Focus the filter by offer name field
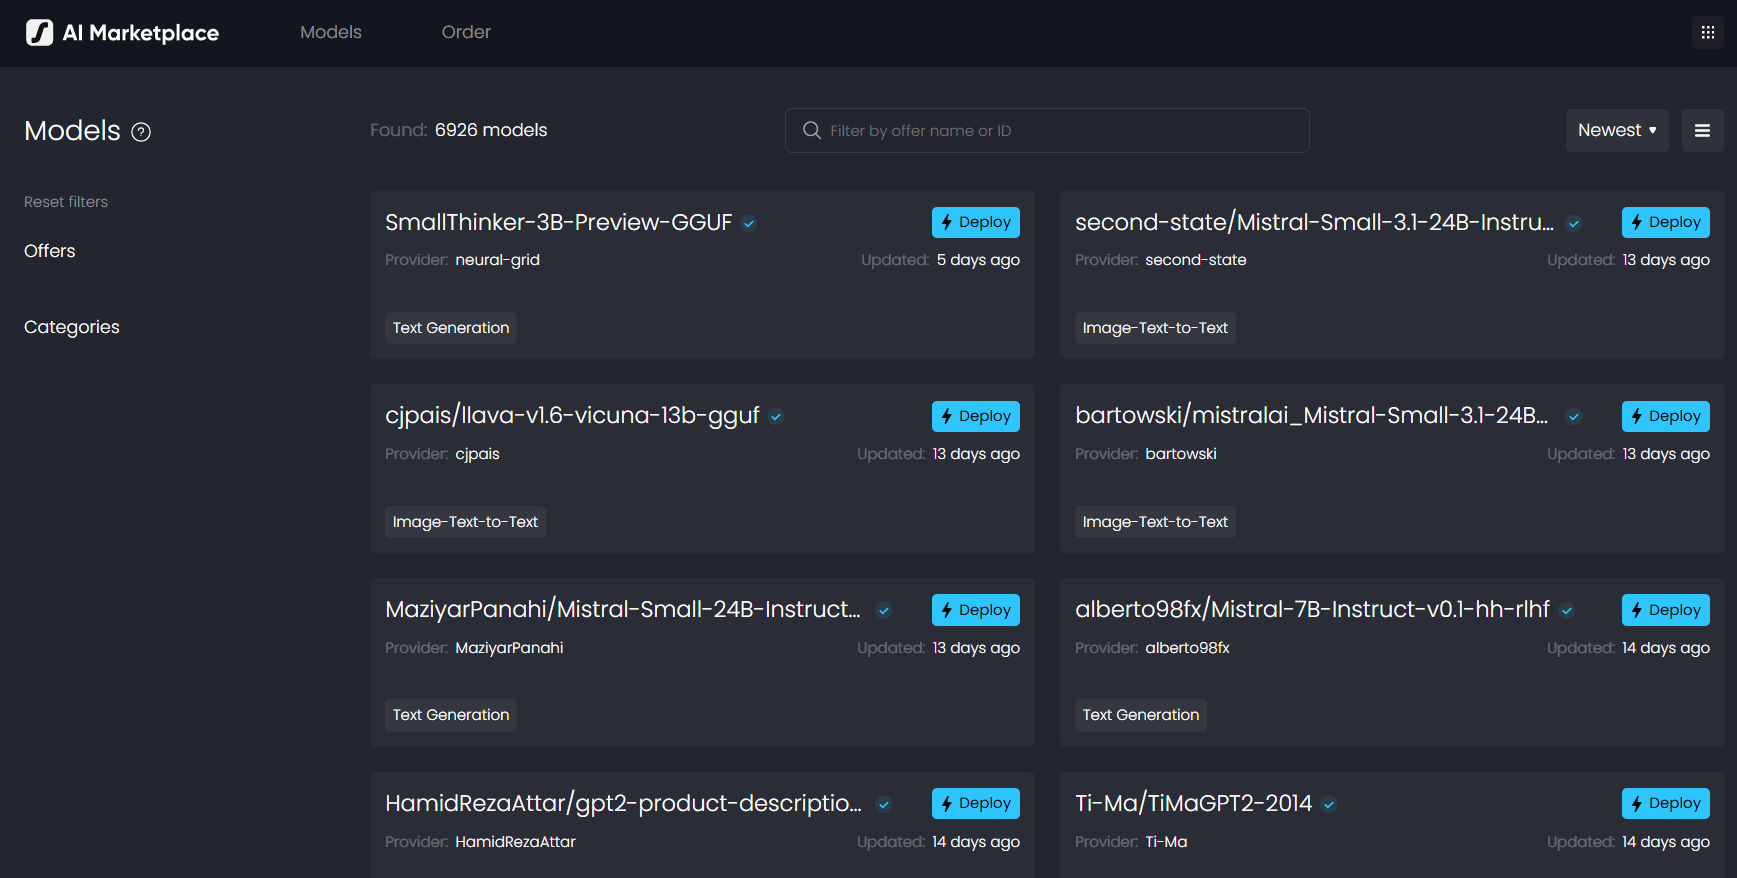 click(x=1060, y=131)
